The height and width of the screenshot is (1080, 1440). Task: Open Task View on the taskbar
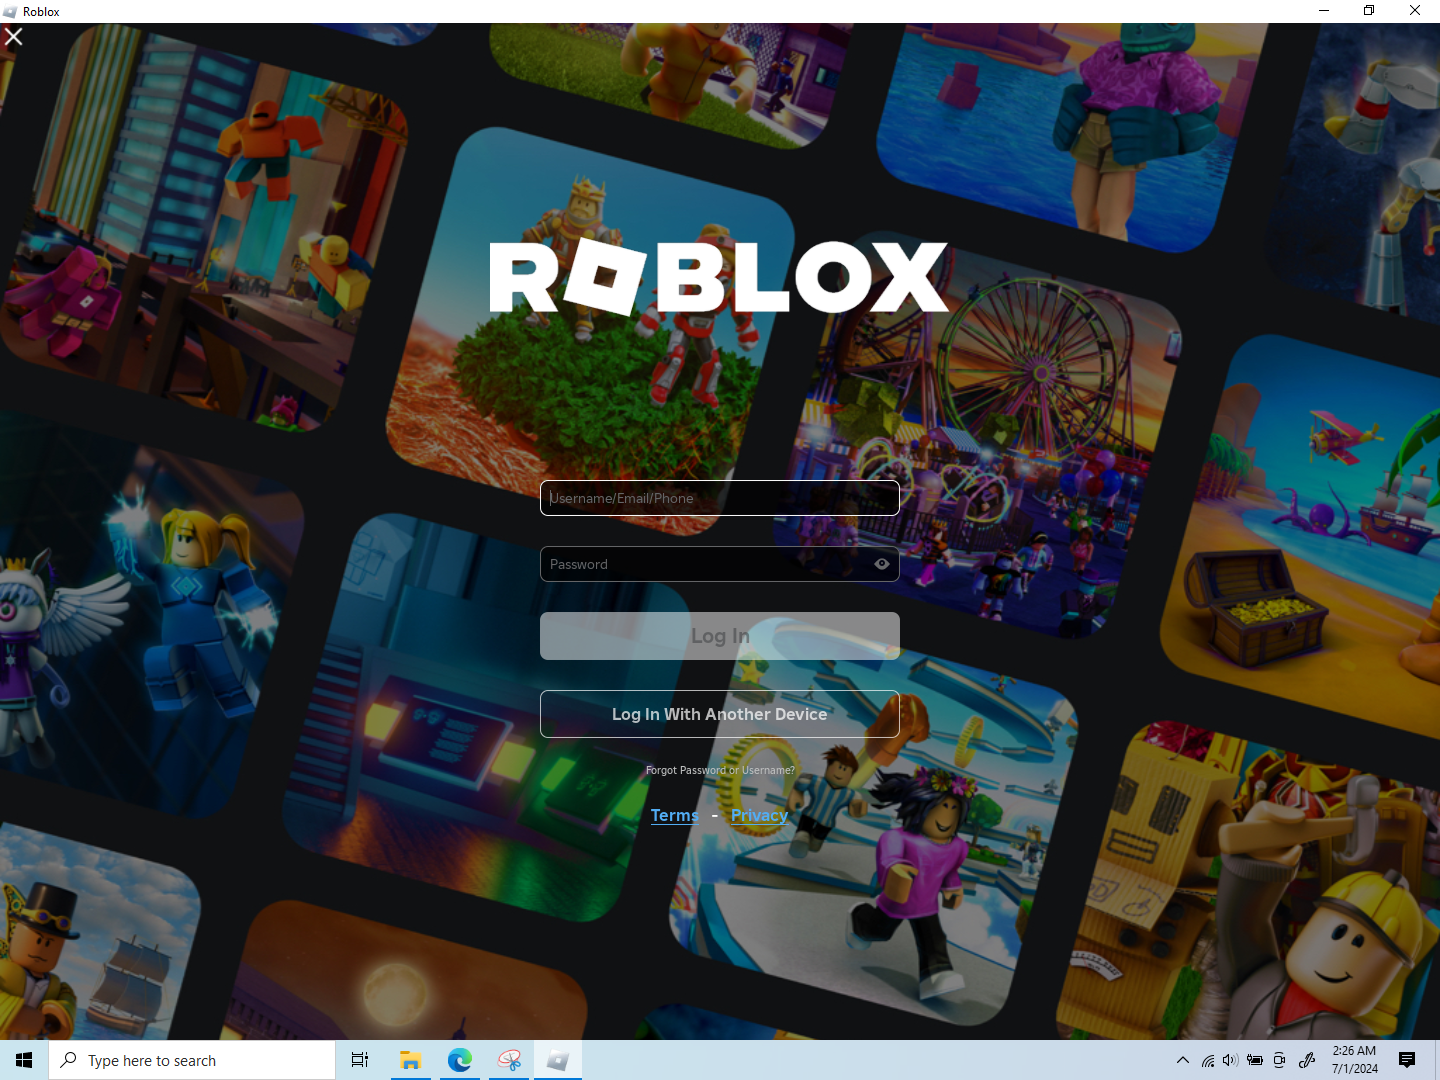(x=360, y=1060)
